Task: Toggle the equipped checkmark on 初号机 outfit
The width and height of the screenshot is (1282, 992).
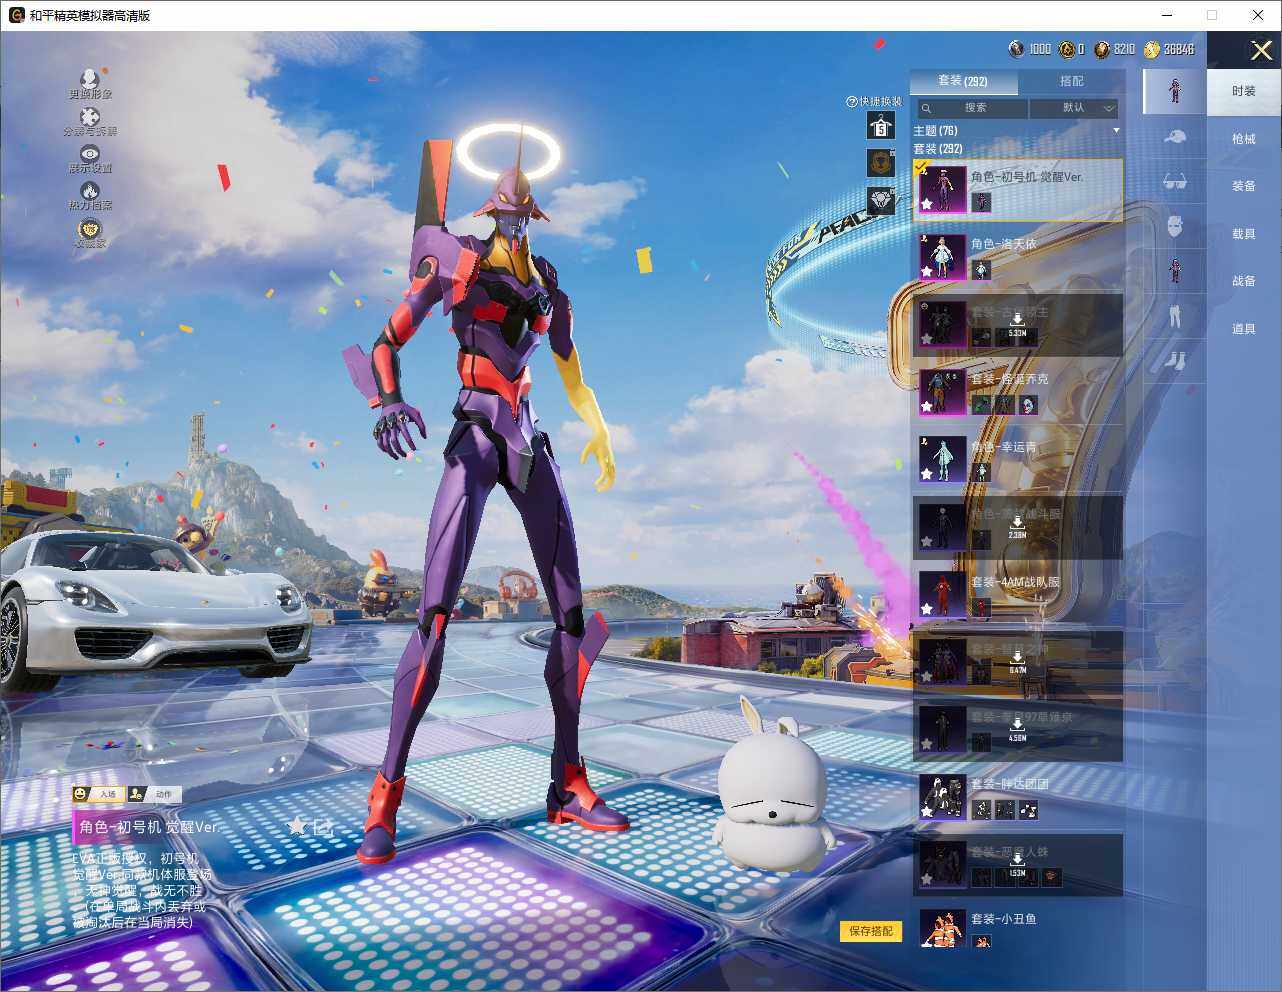Action: click(922, 168)
